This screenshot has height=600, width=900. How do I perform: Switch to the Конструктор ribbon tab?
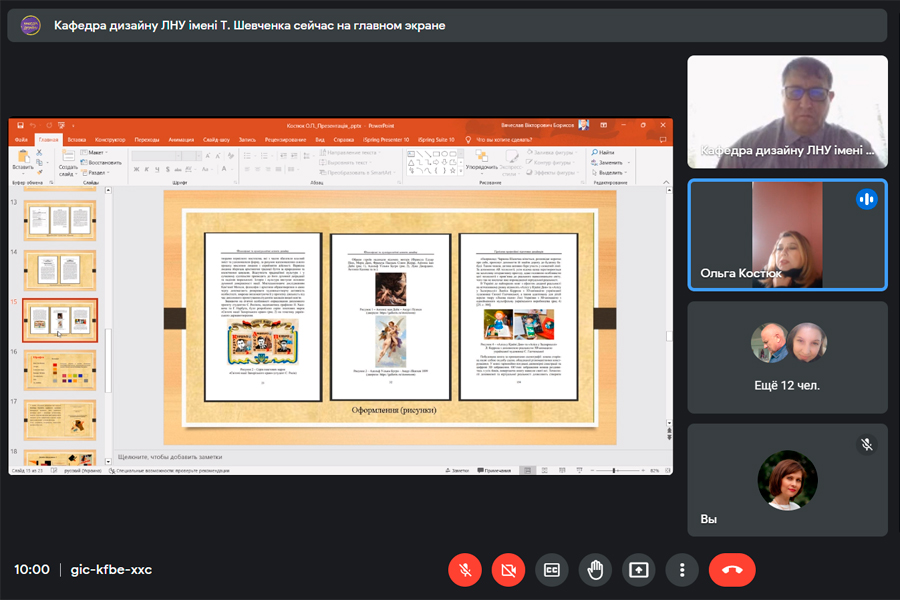click(110, 140)
